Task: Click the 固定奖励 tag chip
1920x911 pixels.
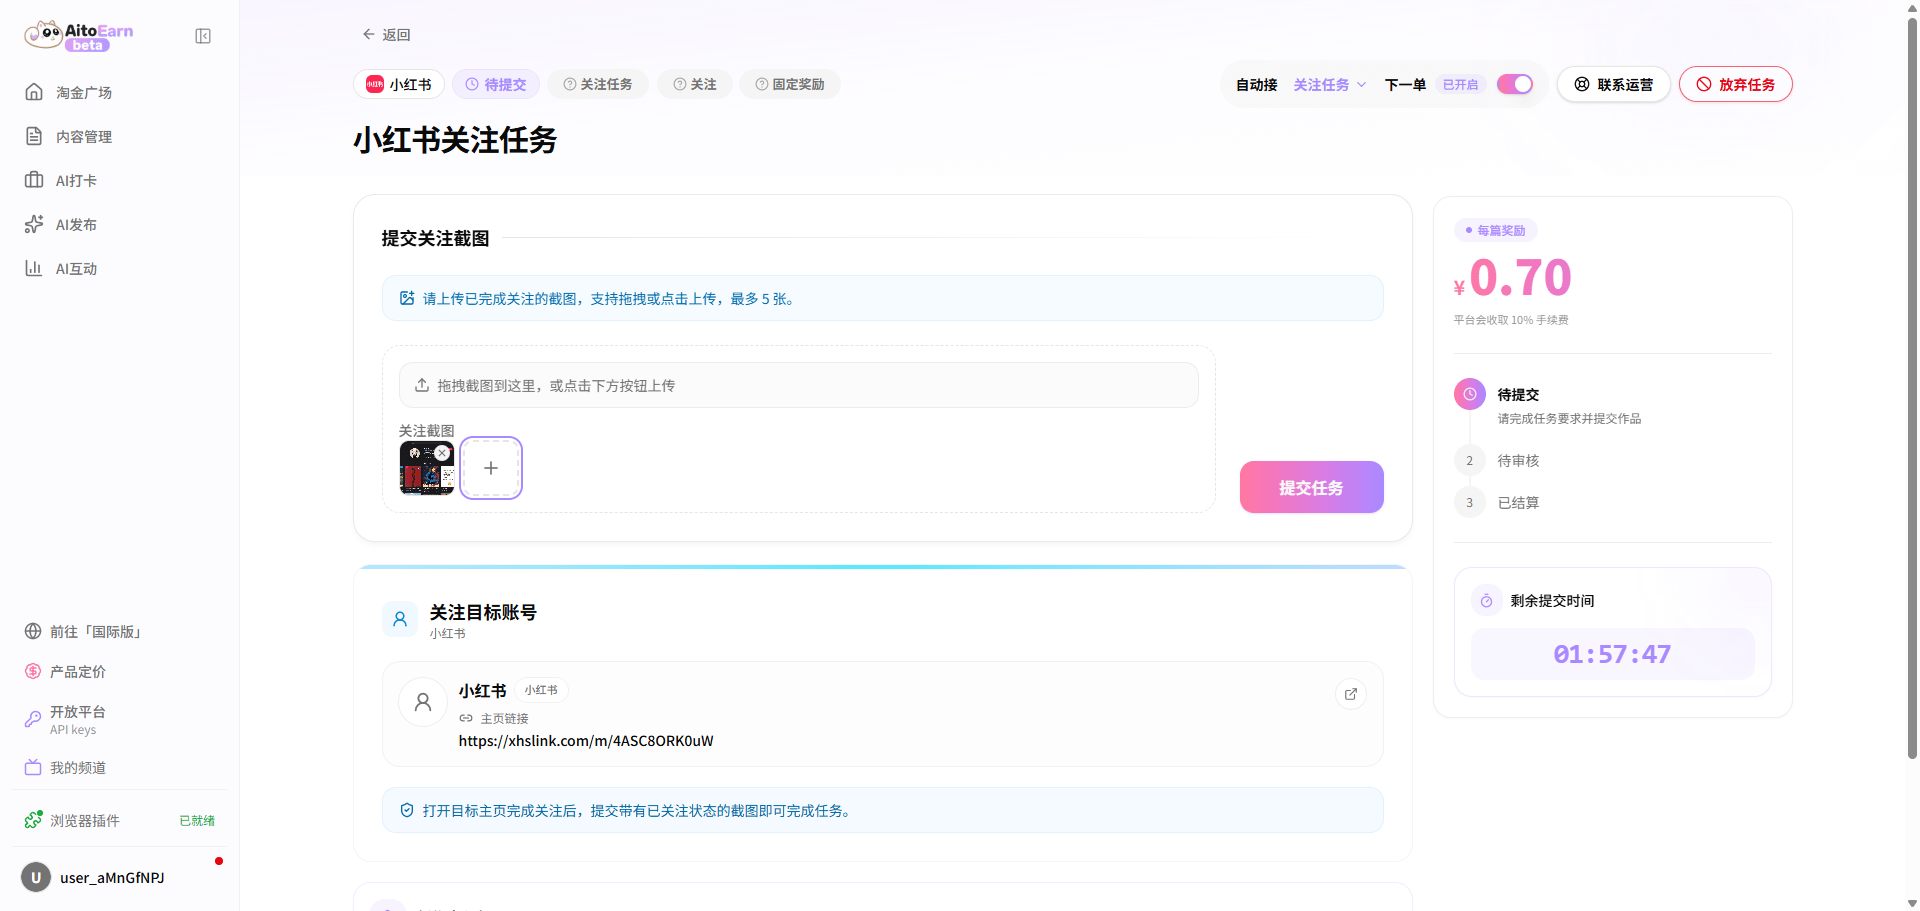Action: 790,84
